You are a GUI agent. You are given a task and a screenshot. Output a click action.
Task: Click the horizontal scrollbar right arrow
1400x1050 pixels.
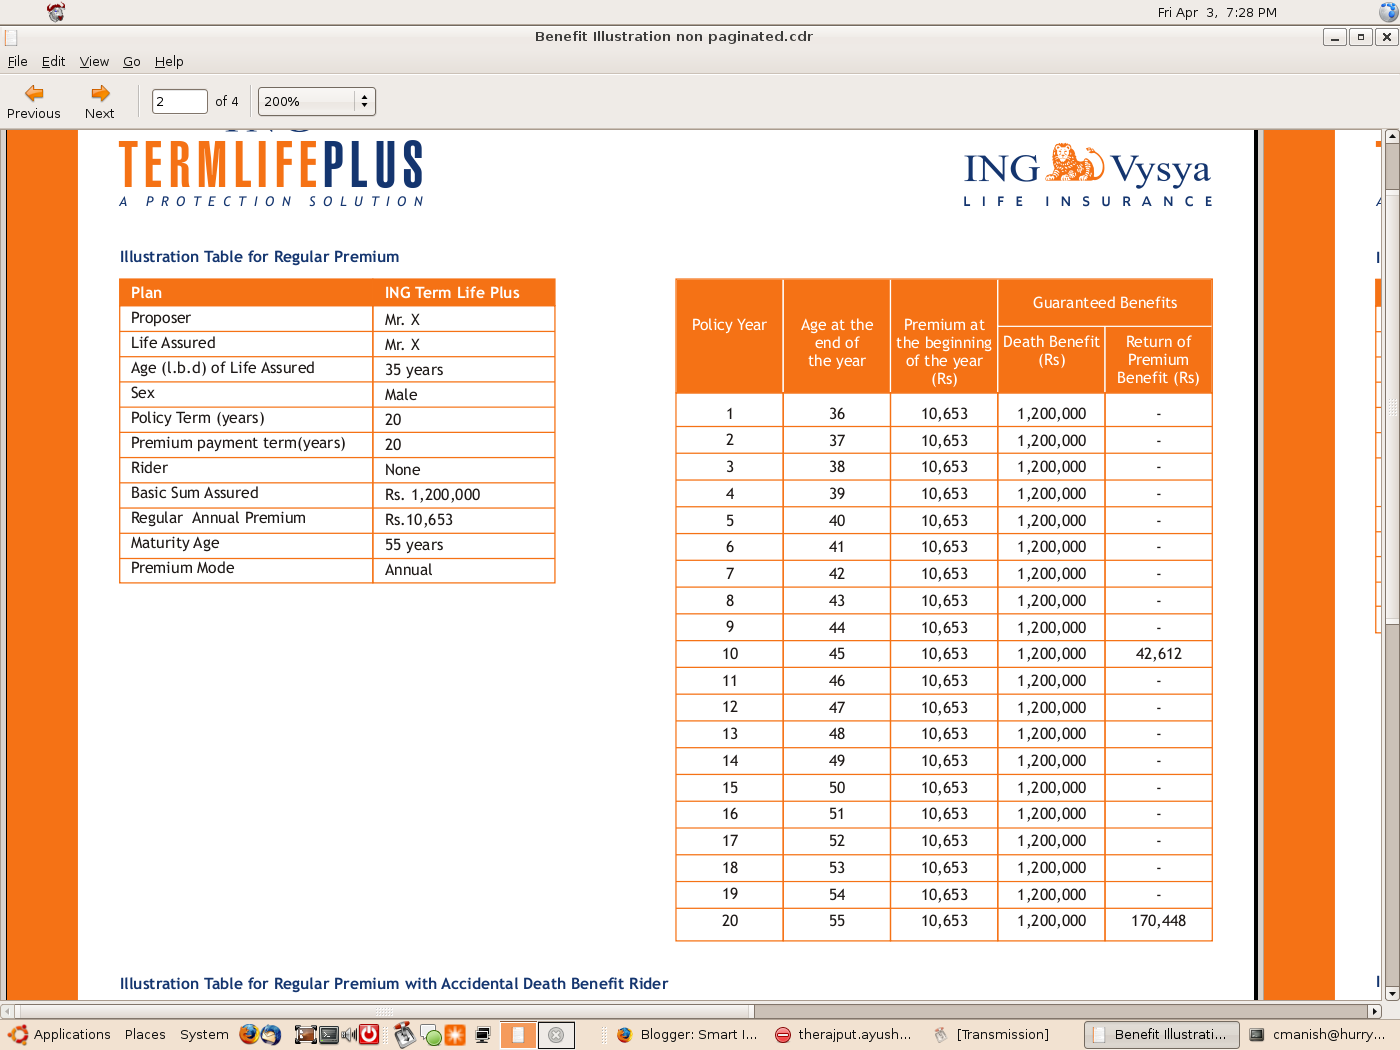(1375, 1011)
